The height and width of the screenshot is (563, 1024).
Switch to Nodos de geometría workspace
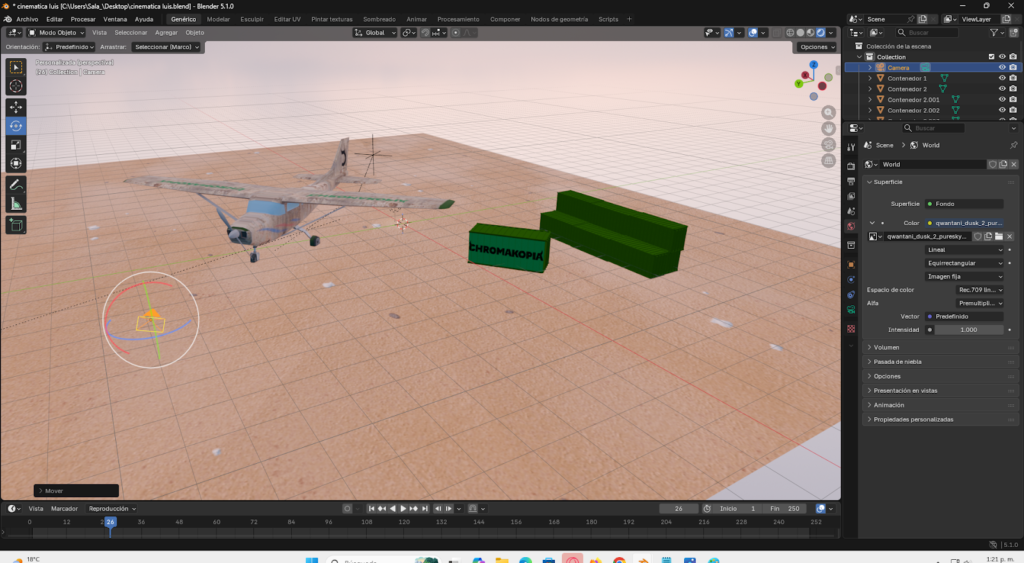click(x=559, y=20)
